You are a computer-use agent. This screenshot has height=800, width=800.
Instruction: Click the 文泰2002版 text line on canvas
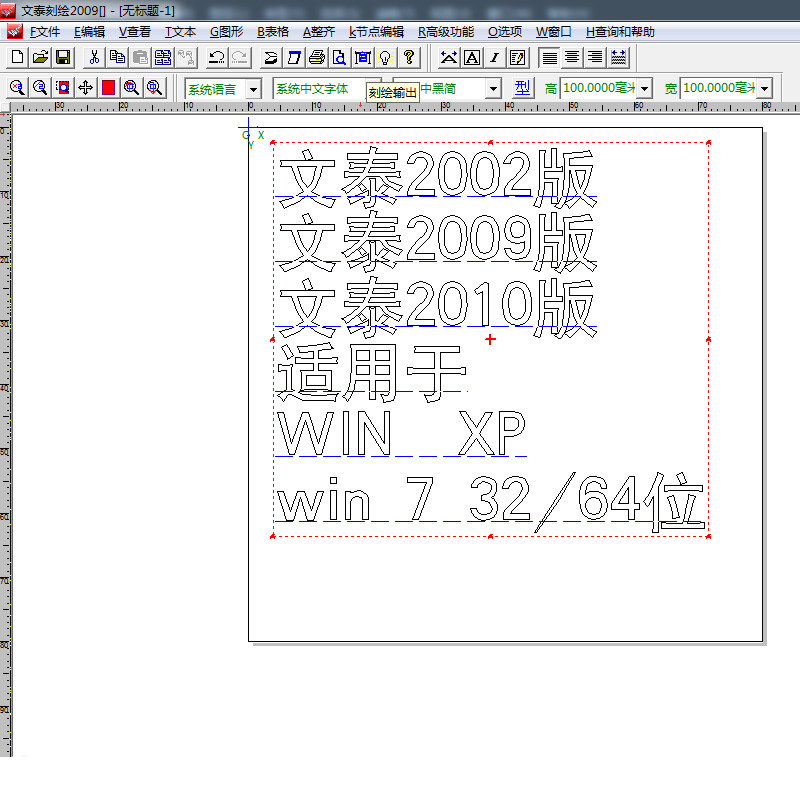(x=437, y=178)
